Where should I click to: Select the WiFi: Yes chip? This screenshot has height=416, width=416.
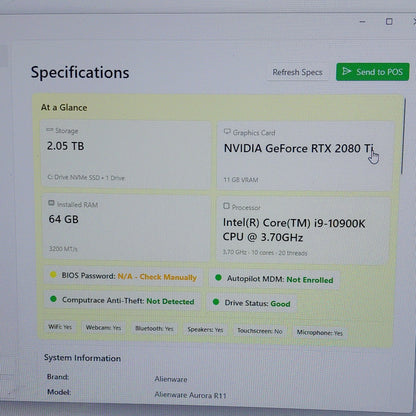(x=60, y=327)
